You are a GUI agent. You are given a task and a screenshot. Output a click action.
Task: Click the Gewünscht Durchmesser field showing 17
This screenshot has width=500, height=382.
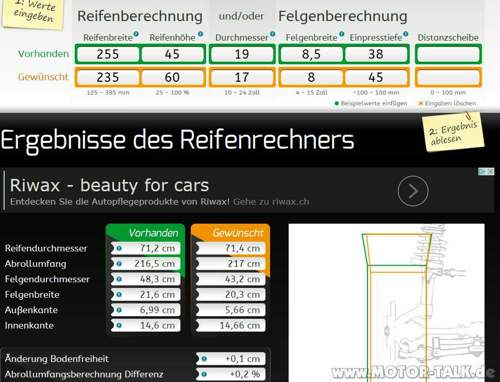click(x=242, y=77)
